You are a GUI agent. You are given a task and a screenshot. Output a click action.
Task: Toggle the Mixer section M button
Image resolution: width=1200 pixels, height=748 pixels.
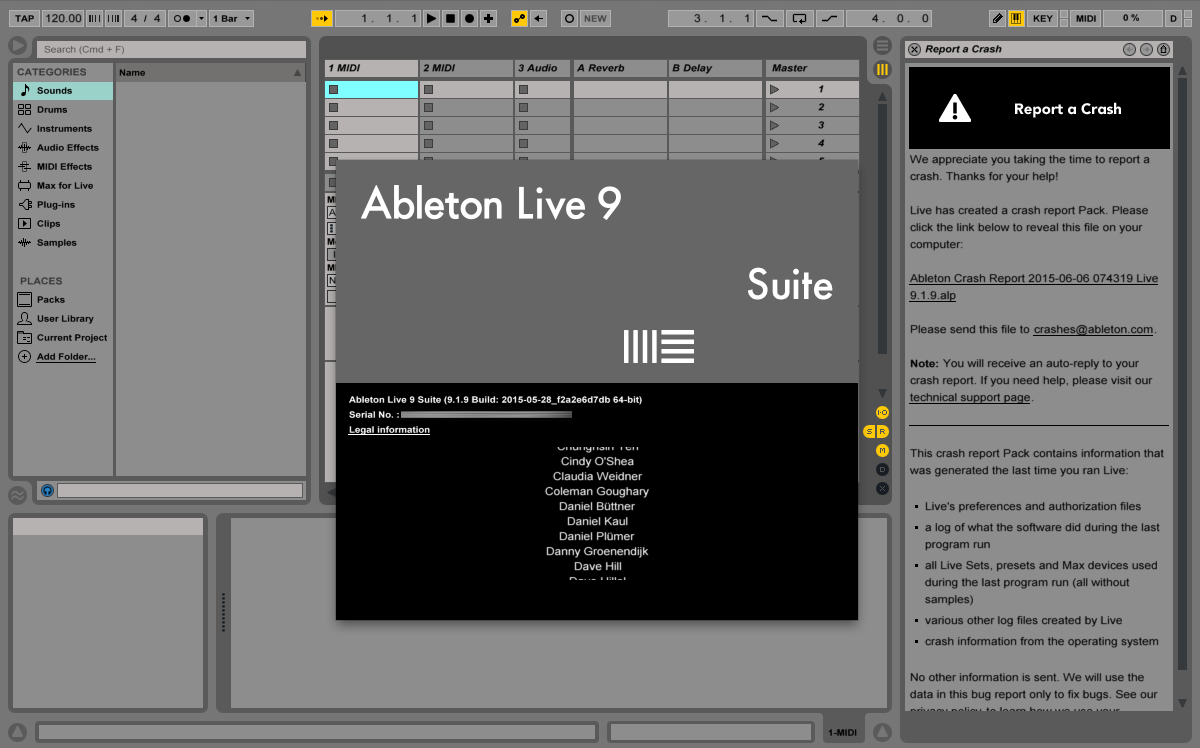(882, 450)
